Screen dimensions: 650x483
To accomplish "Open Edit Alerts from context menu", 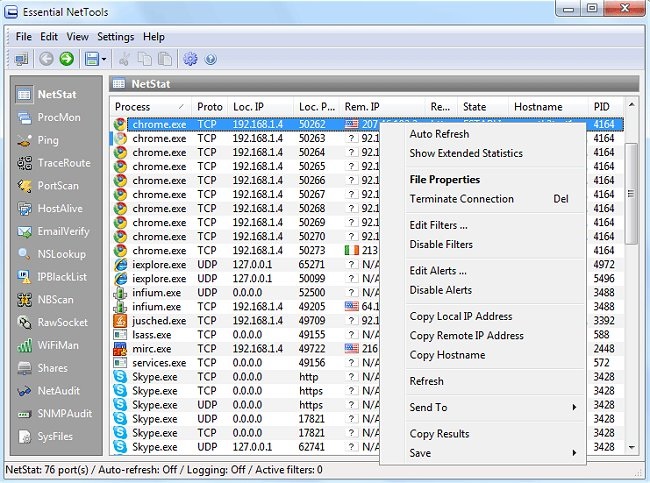I will click(x=495, y=271).
